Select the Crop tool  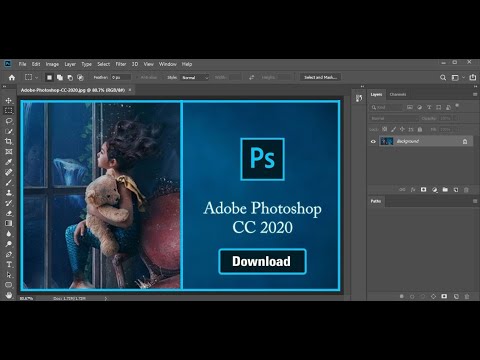[x=9, y=141]
